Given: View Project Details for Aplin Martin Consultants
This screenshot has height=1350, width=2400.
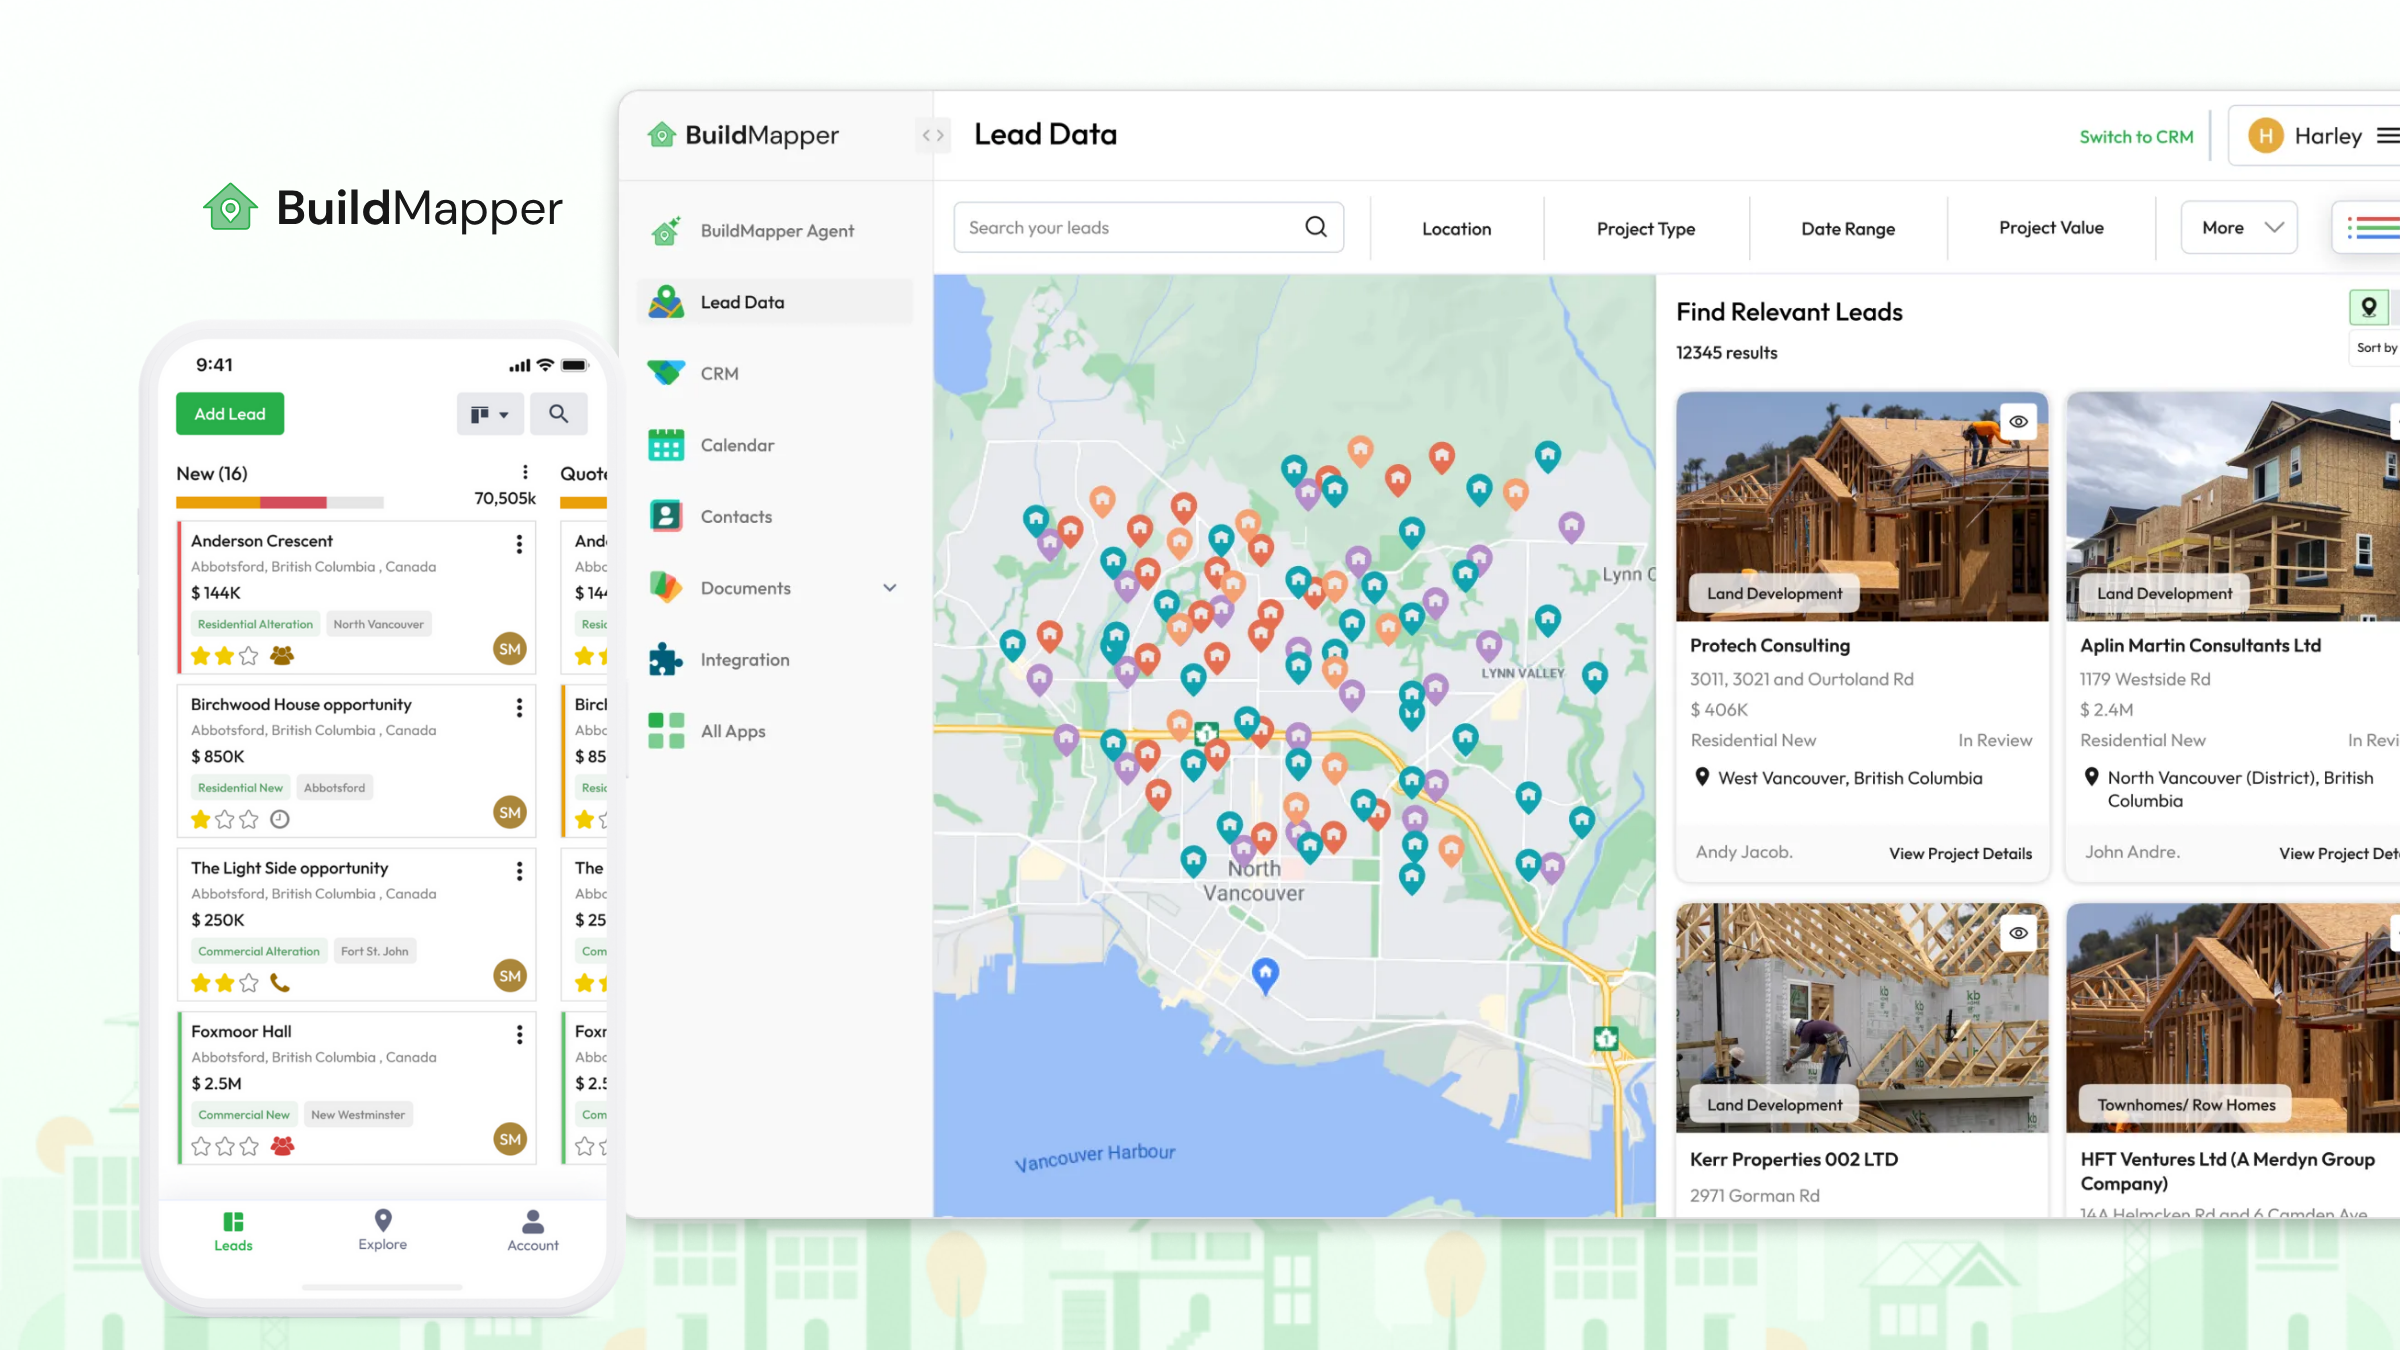Looking at the screenshot, I should (2340, 853).
